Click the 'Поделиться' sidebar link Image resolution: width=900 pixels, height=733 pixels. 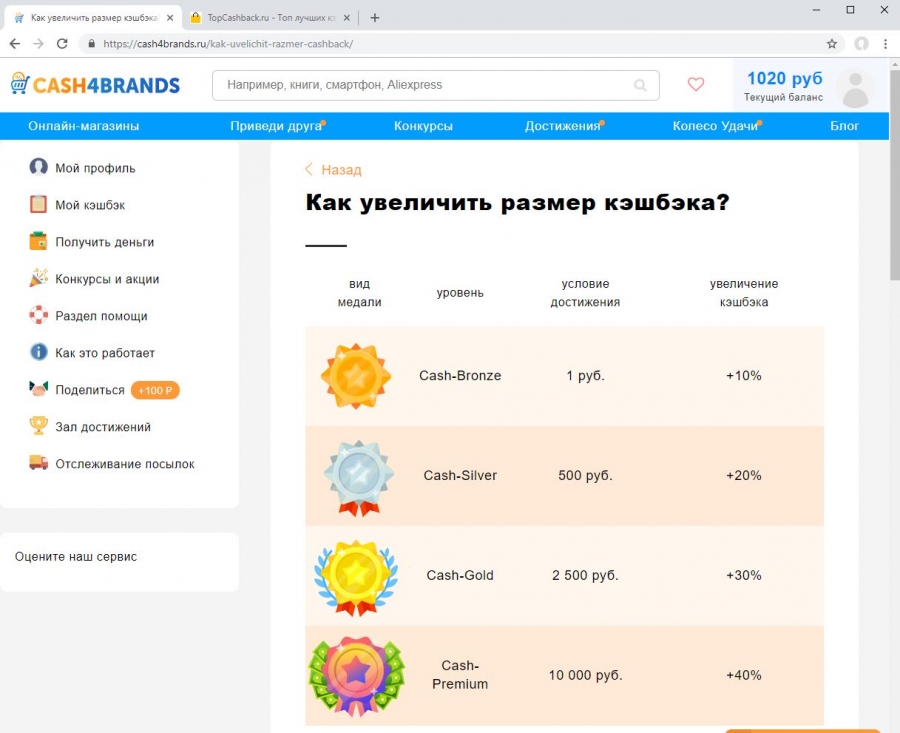90,390
